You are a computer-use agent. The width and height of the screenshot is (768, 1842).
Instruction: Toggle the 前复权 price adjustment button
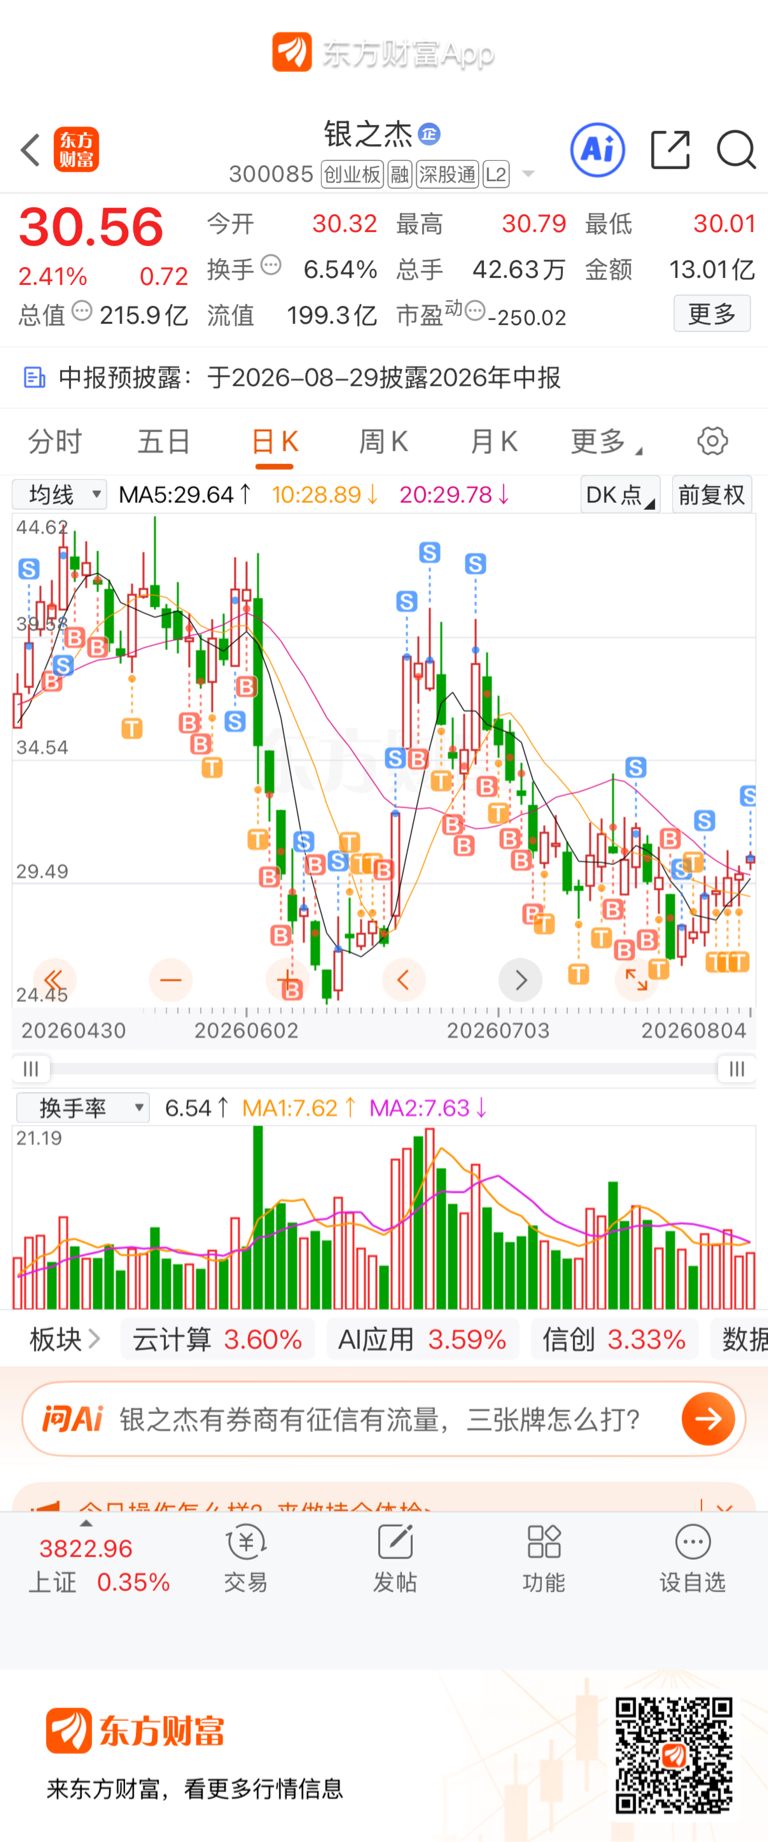(x=712, y=494)
